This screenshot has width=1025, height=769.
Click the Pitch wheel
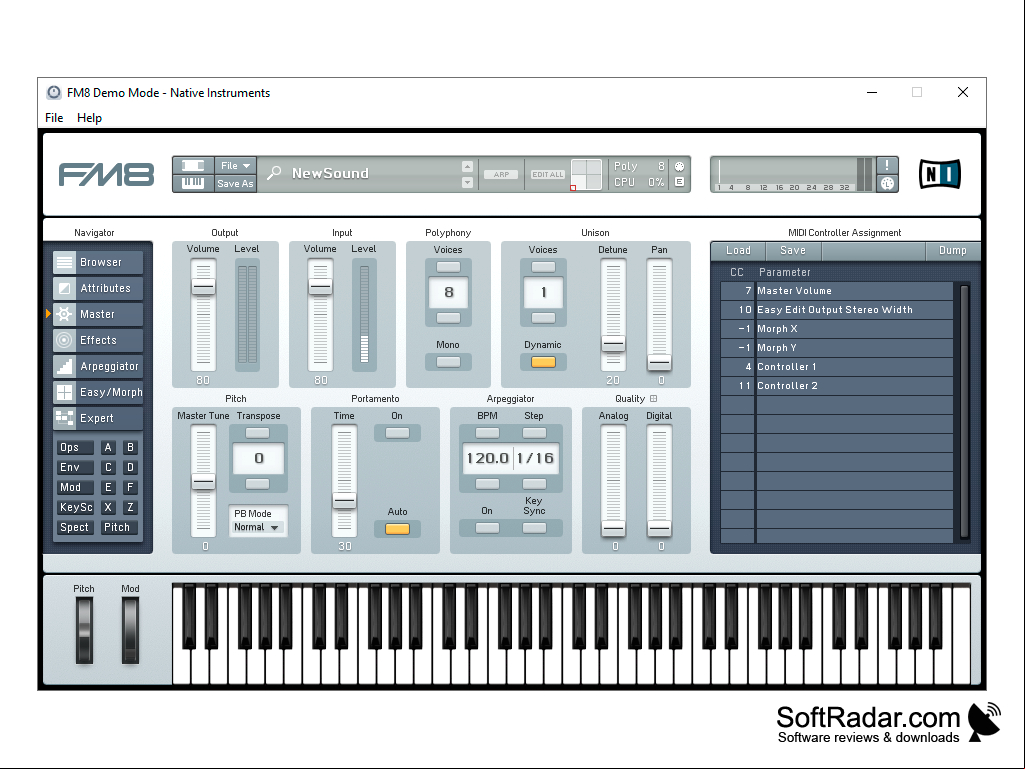coord(84,630)
